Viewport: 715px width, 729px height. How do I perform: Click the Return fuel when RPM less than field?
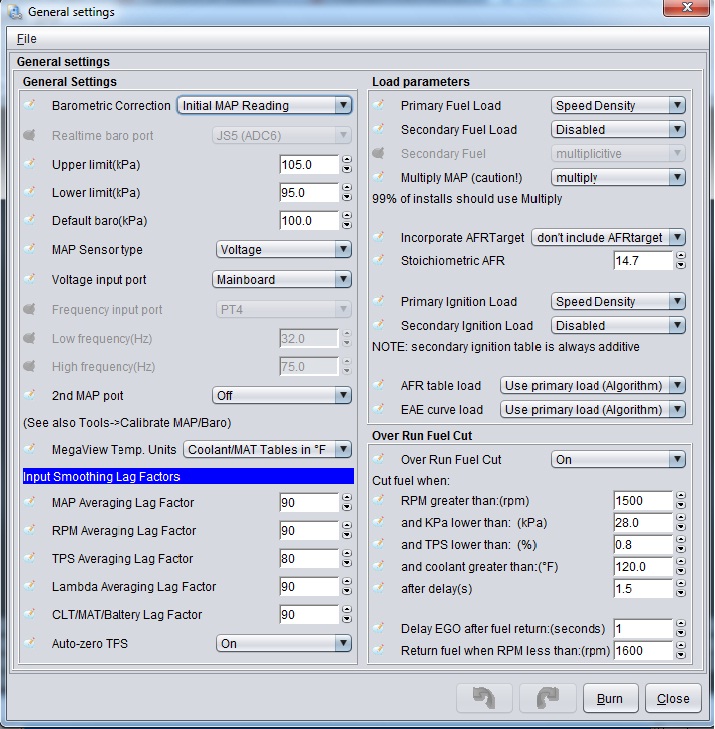(x=643, y=650)
